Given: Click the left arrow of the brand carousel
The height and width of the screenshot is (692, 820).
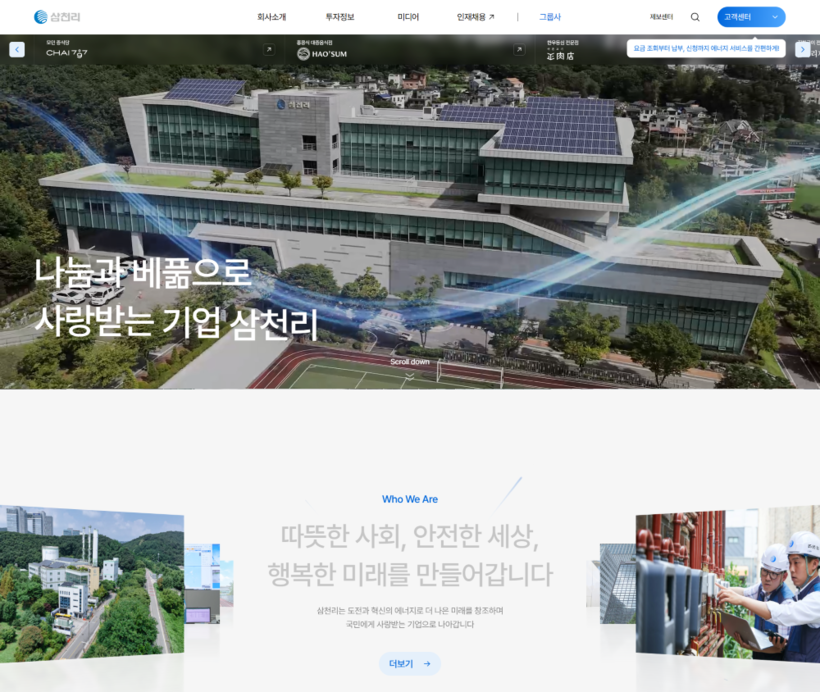Looking at the screenshot, I should pos(17,49).
